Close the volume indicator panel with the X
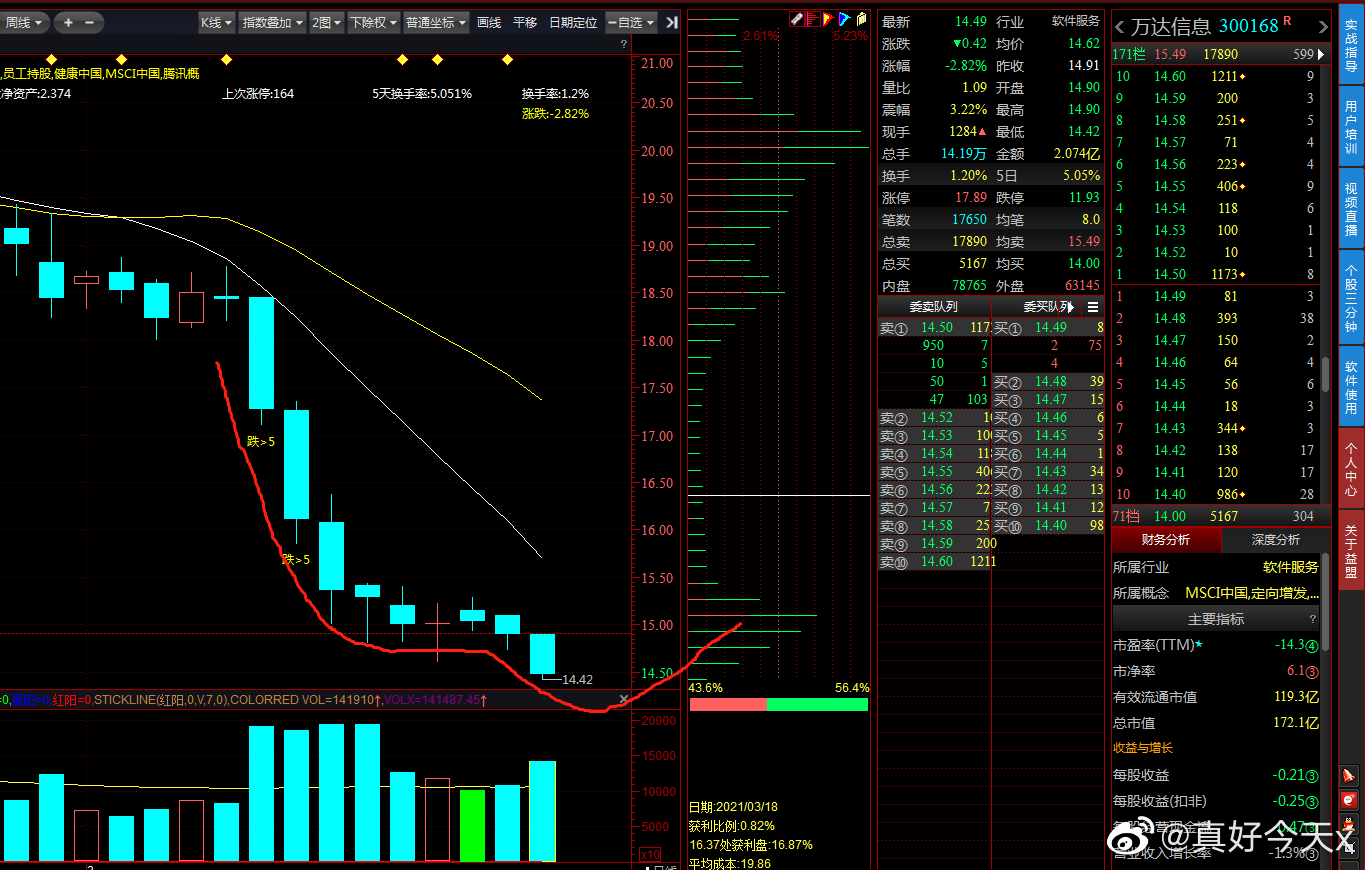This screenshot has height=870, width=1365. coord(624,700)
